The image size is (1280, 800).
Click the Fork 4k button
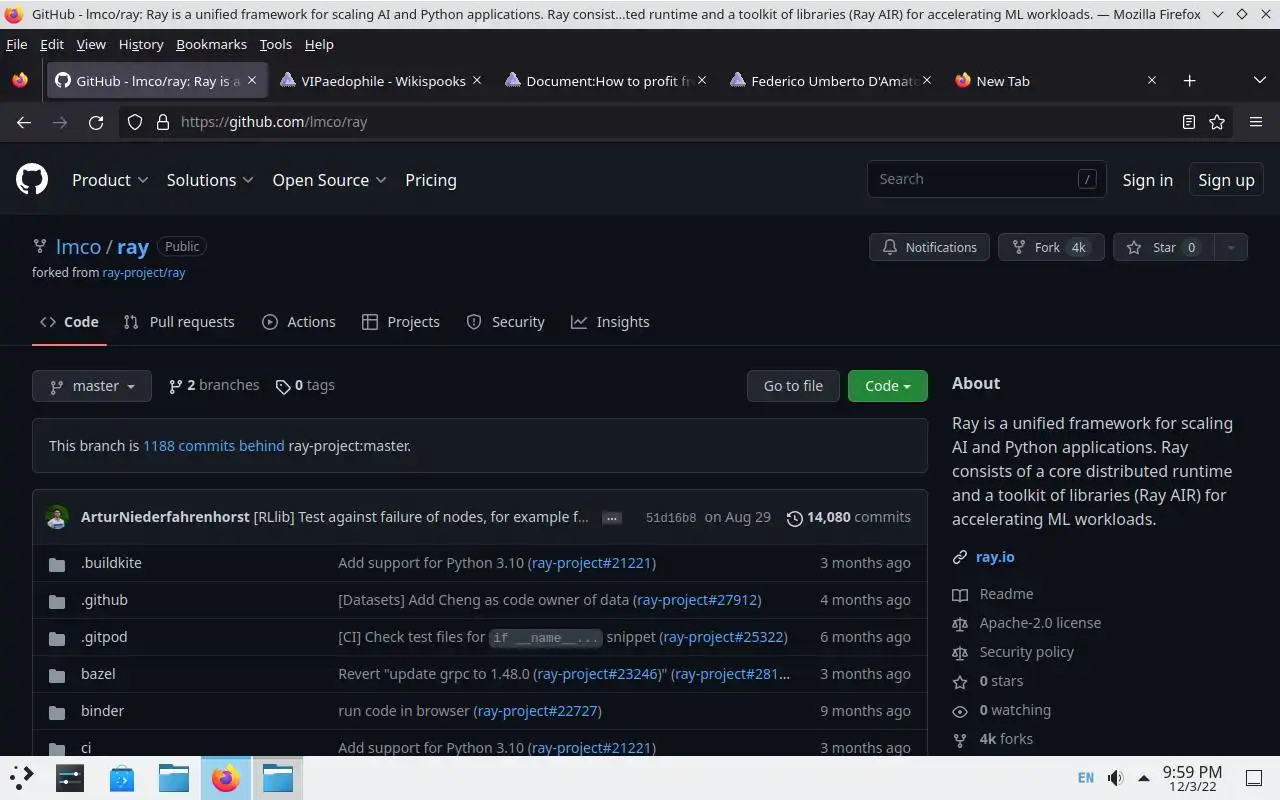click(1051, 247)
